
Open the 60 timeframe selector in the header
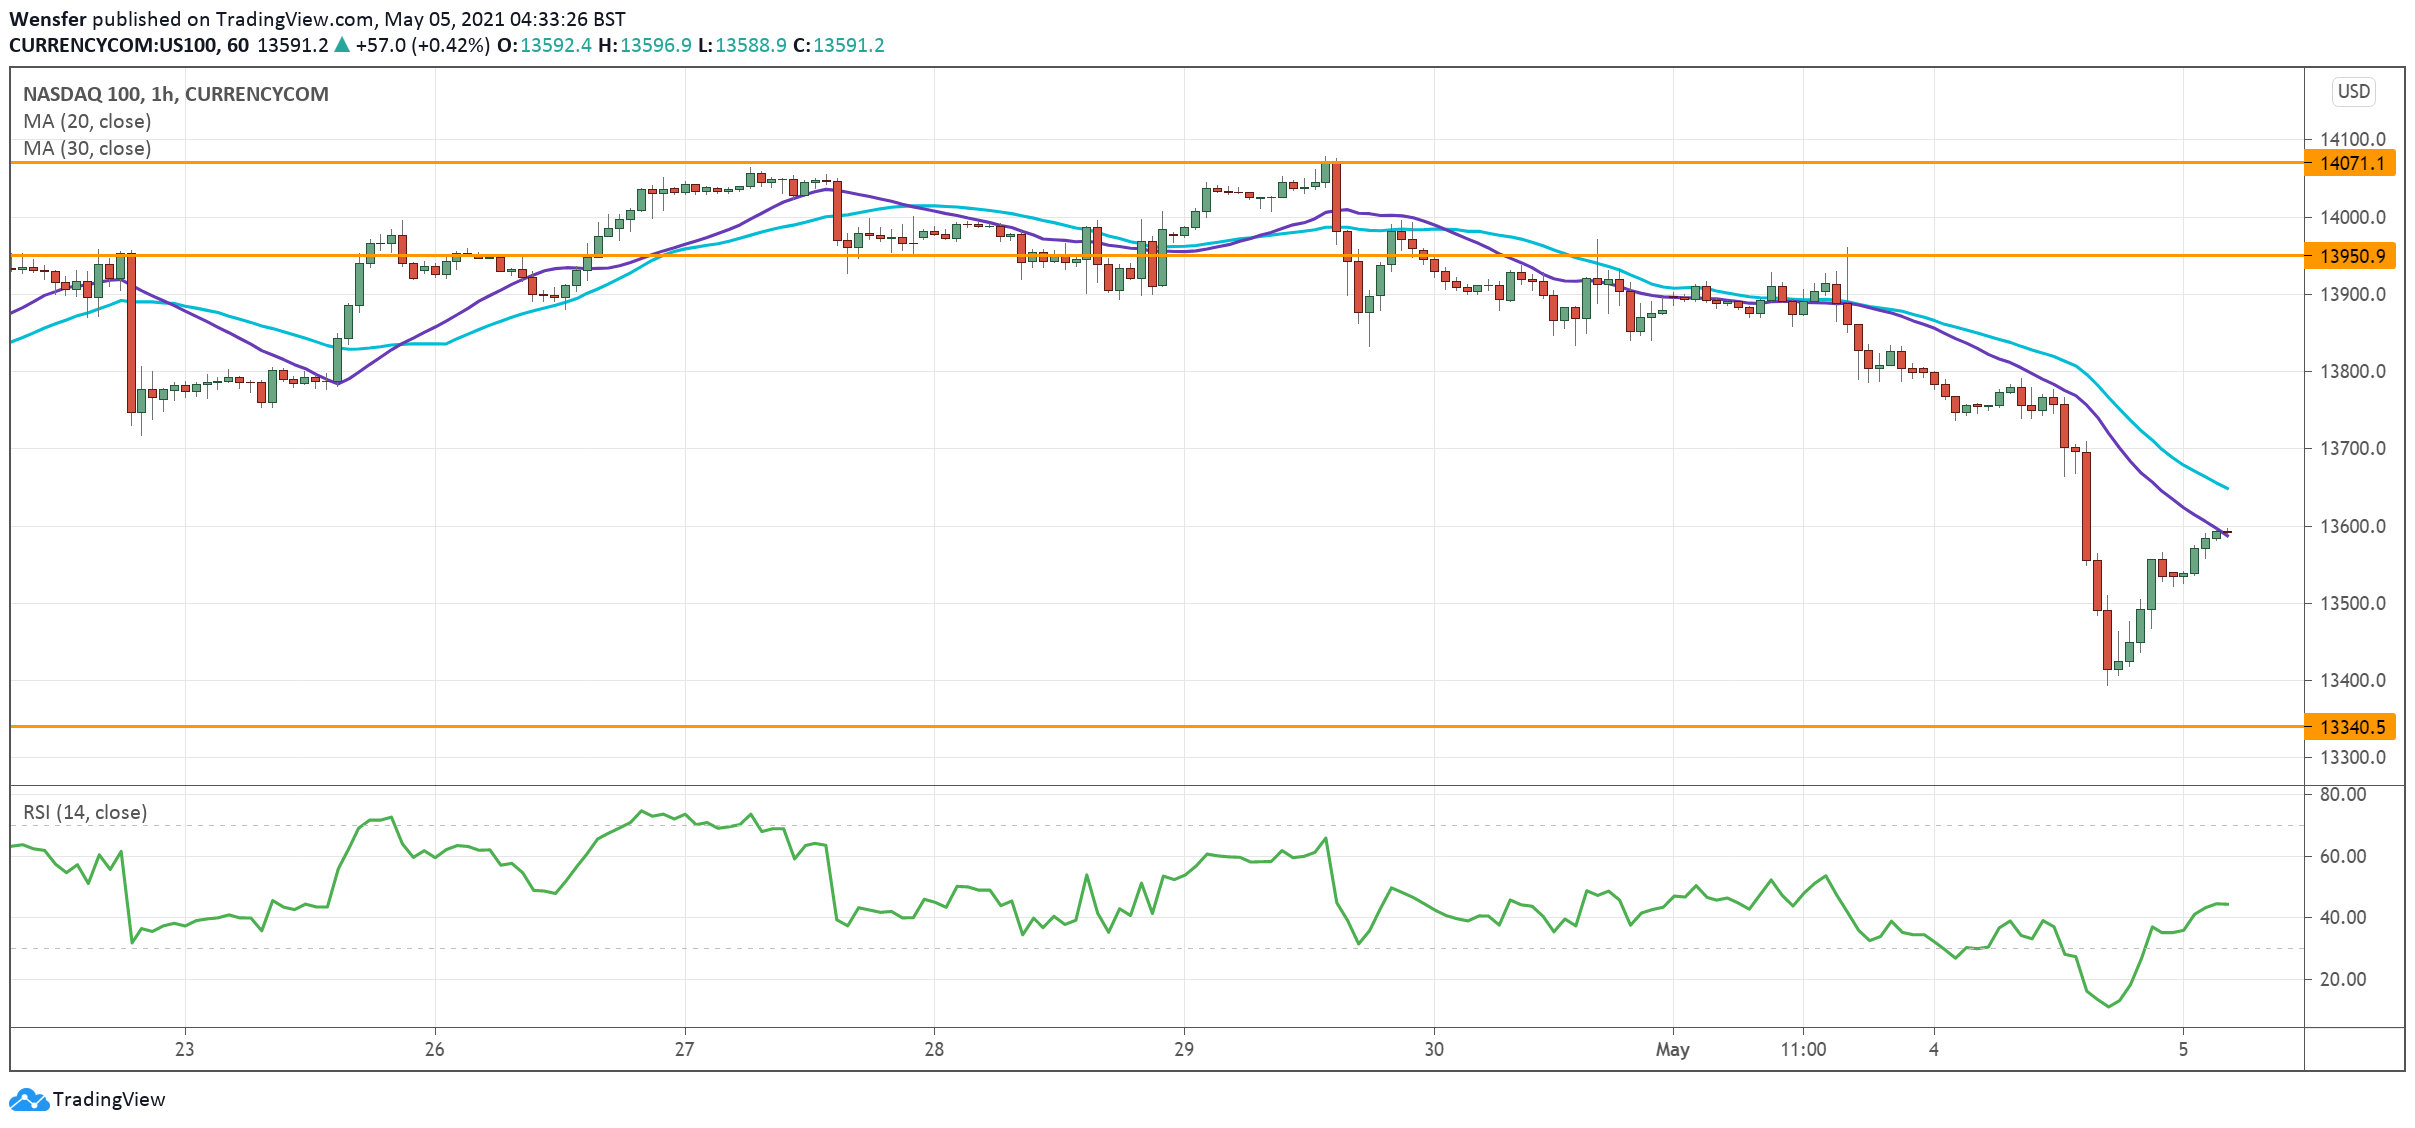pyautogui.click(x=237, y=45)
